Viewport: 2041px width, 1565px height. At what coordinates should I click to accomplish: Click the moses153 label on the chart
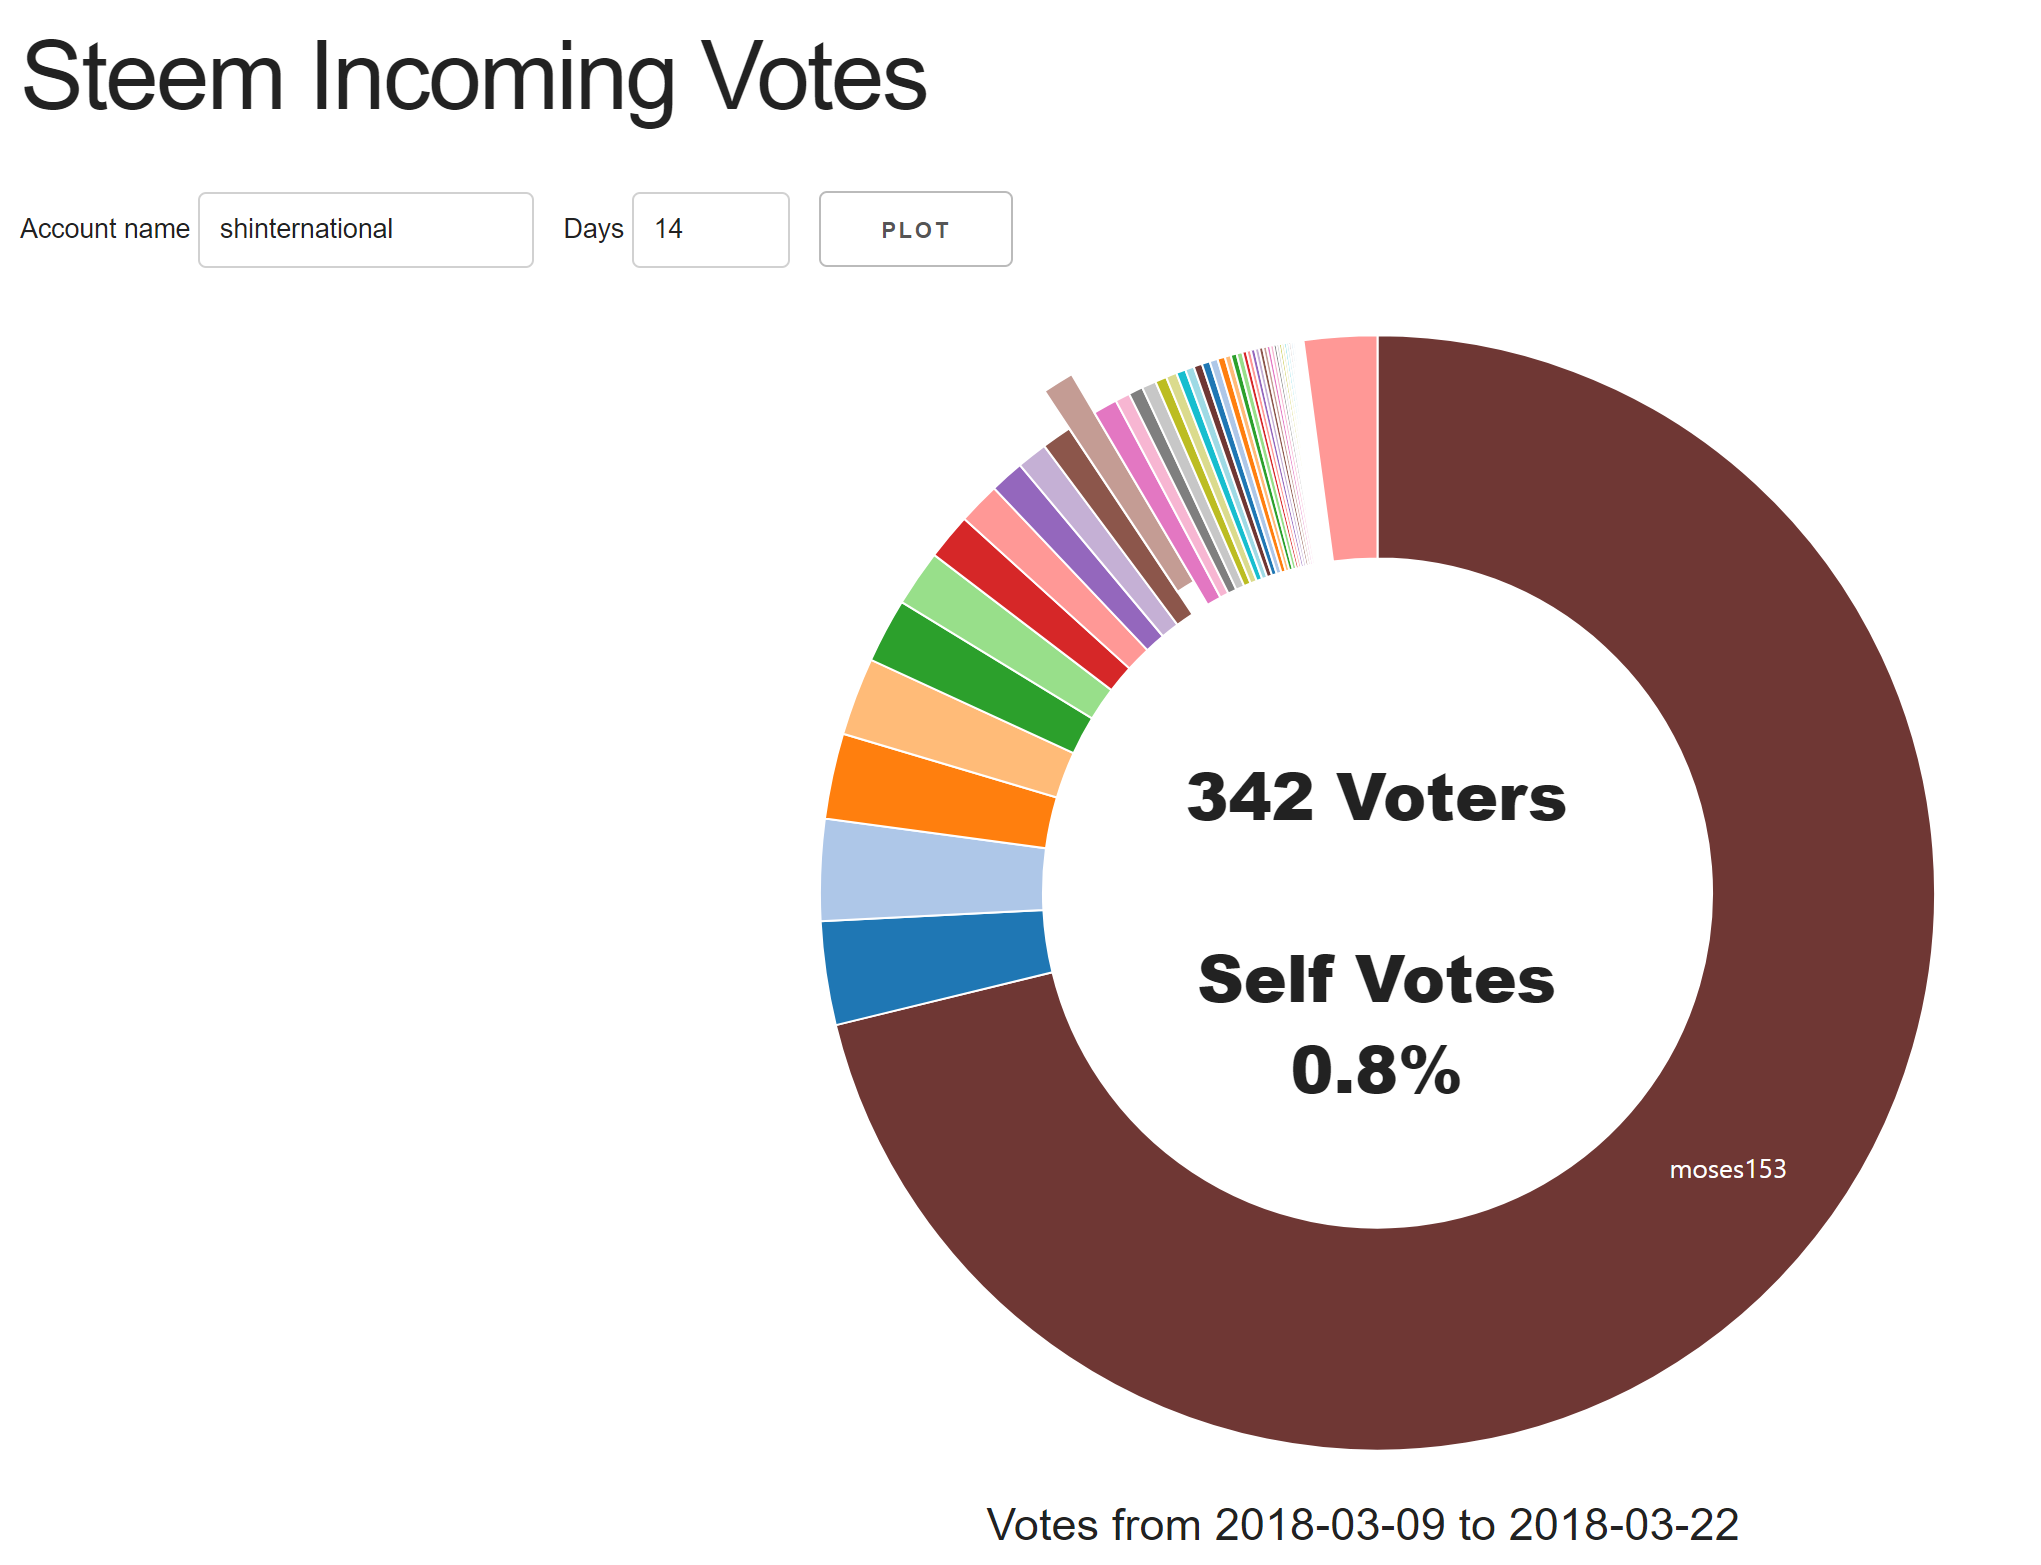click(1727, 1169)
